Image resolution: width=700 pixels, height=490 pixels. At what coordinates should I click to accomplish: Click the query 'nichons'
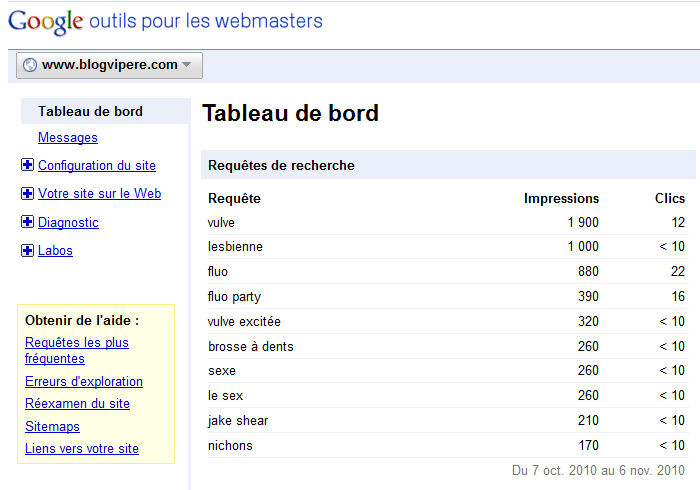point(230,445)
